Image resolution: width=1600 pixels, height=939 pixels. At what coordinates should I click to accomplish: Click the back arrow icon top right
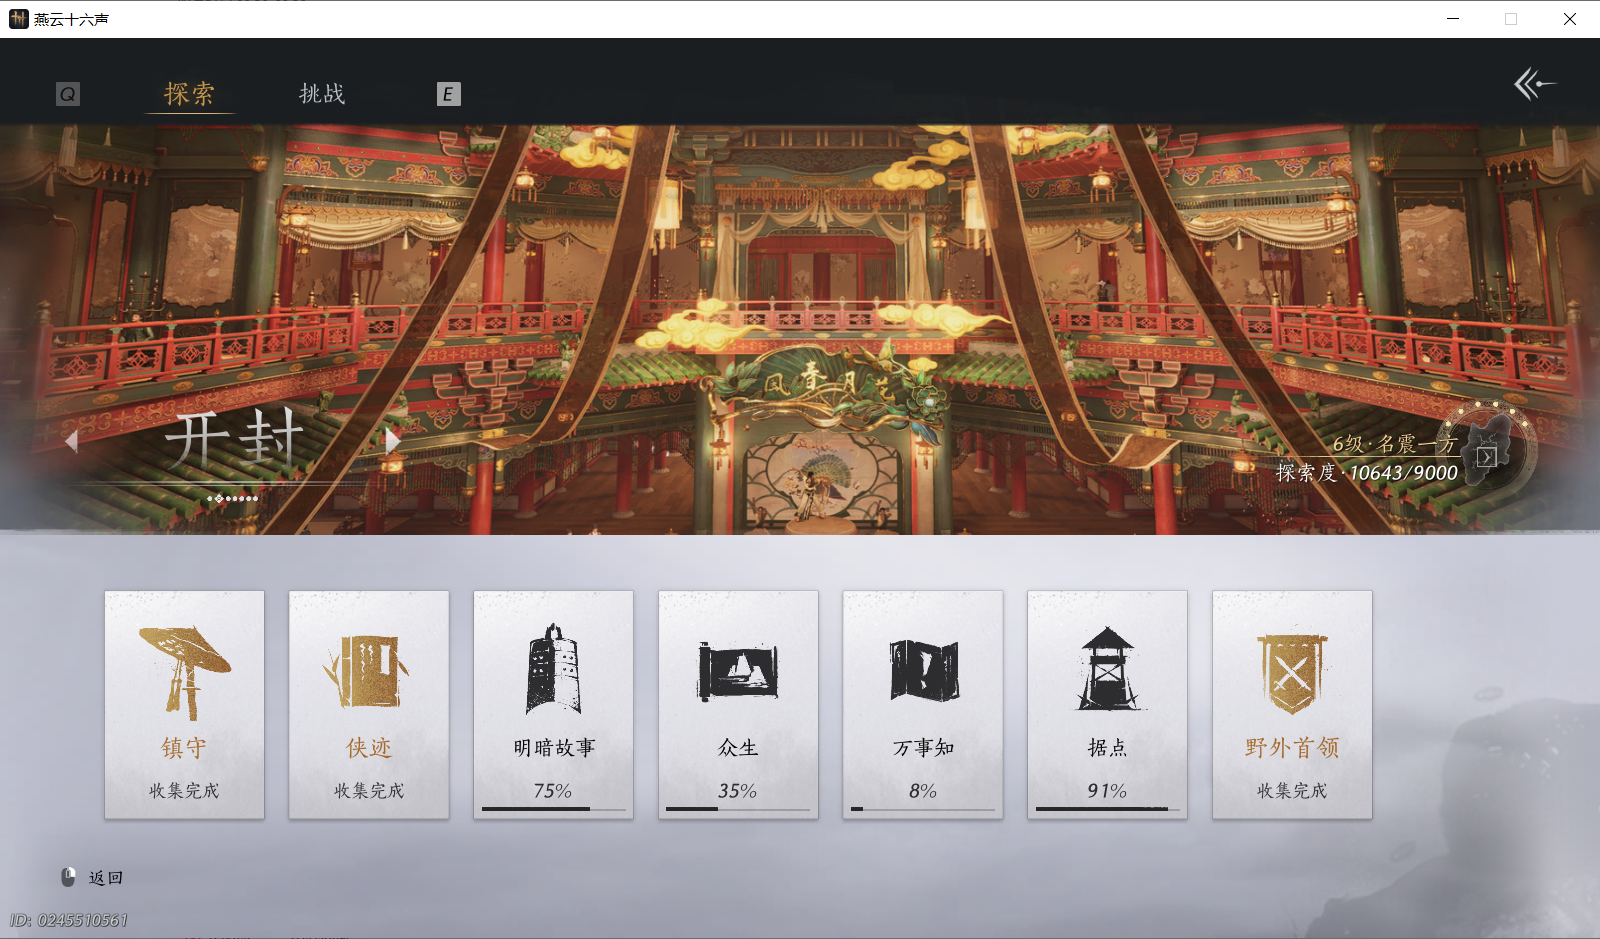1535,84
